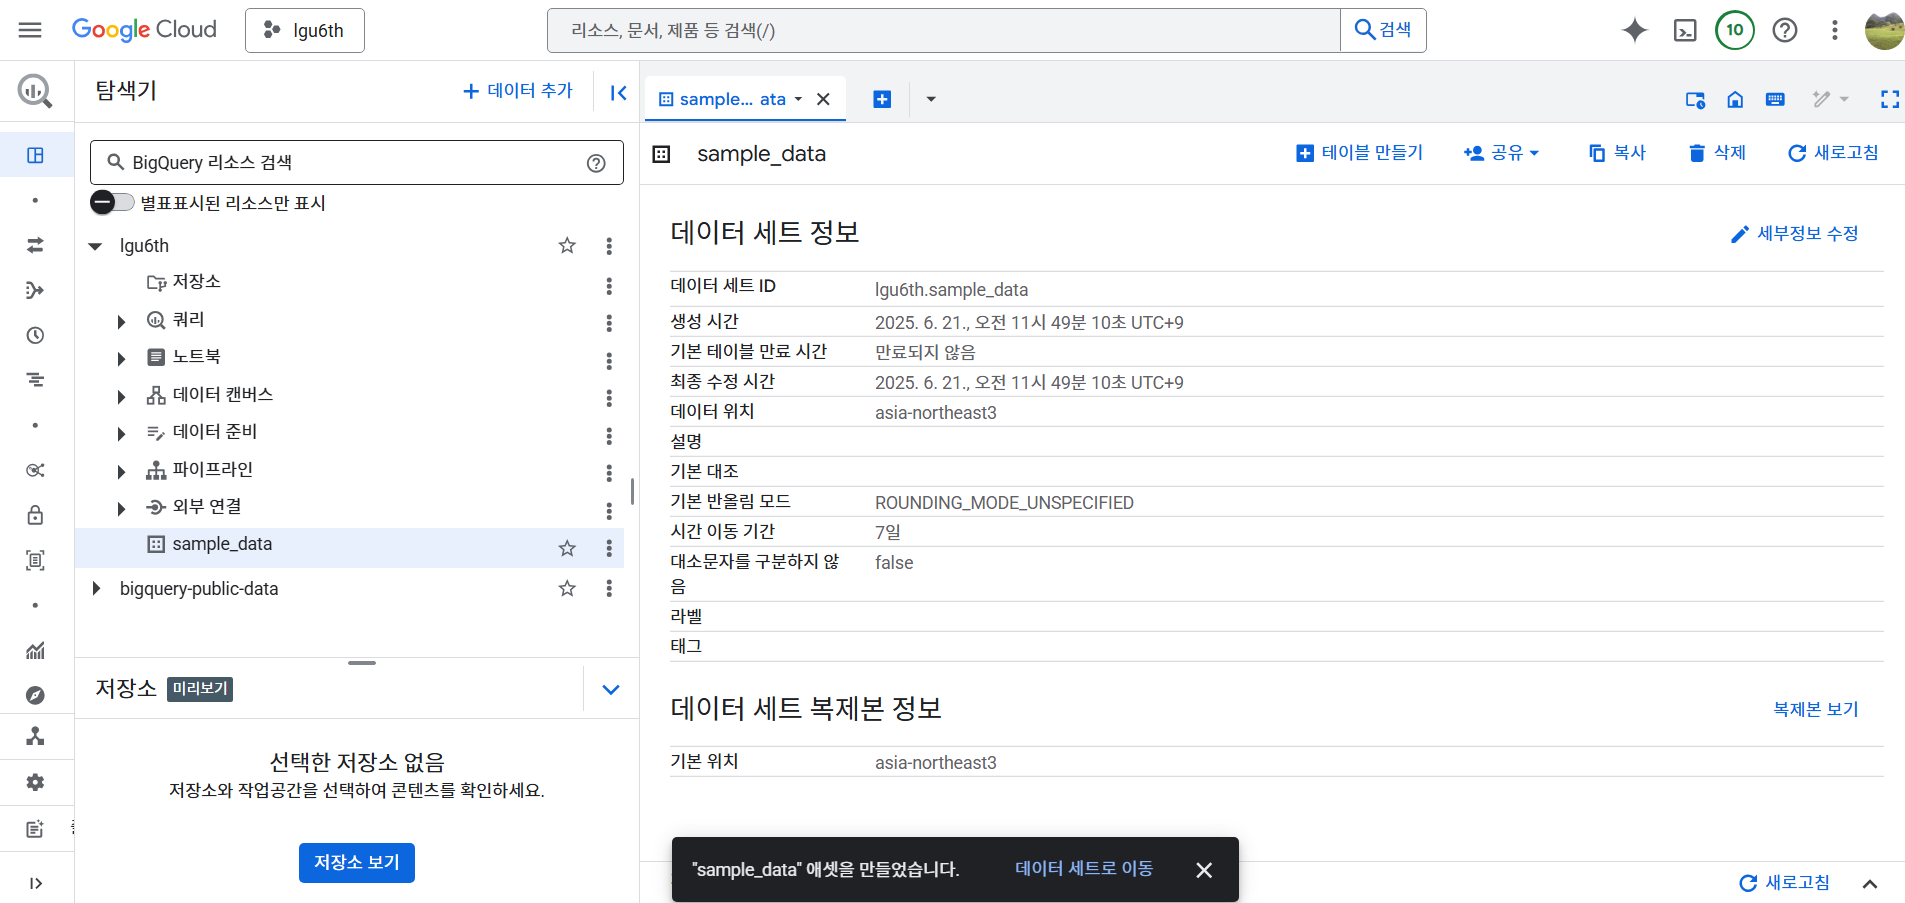This screenshot has width=1905, height=903.
Task: Open the data transfers sidebar icon
Action: coord(35,245)
